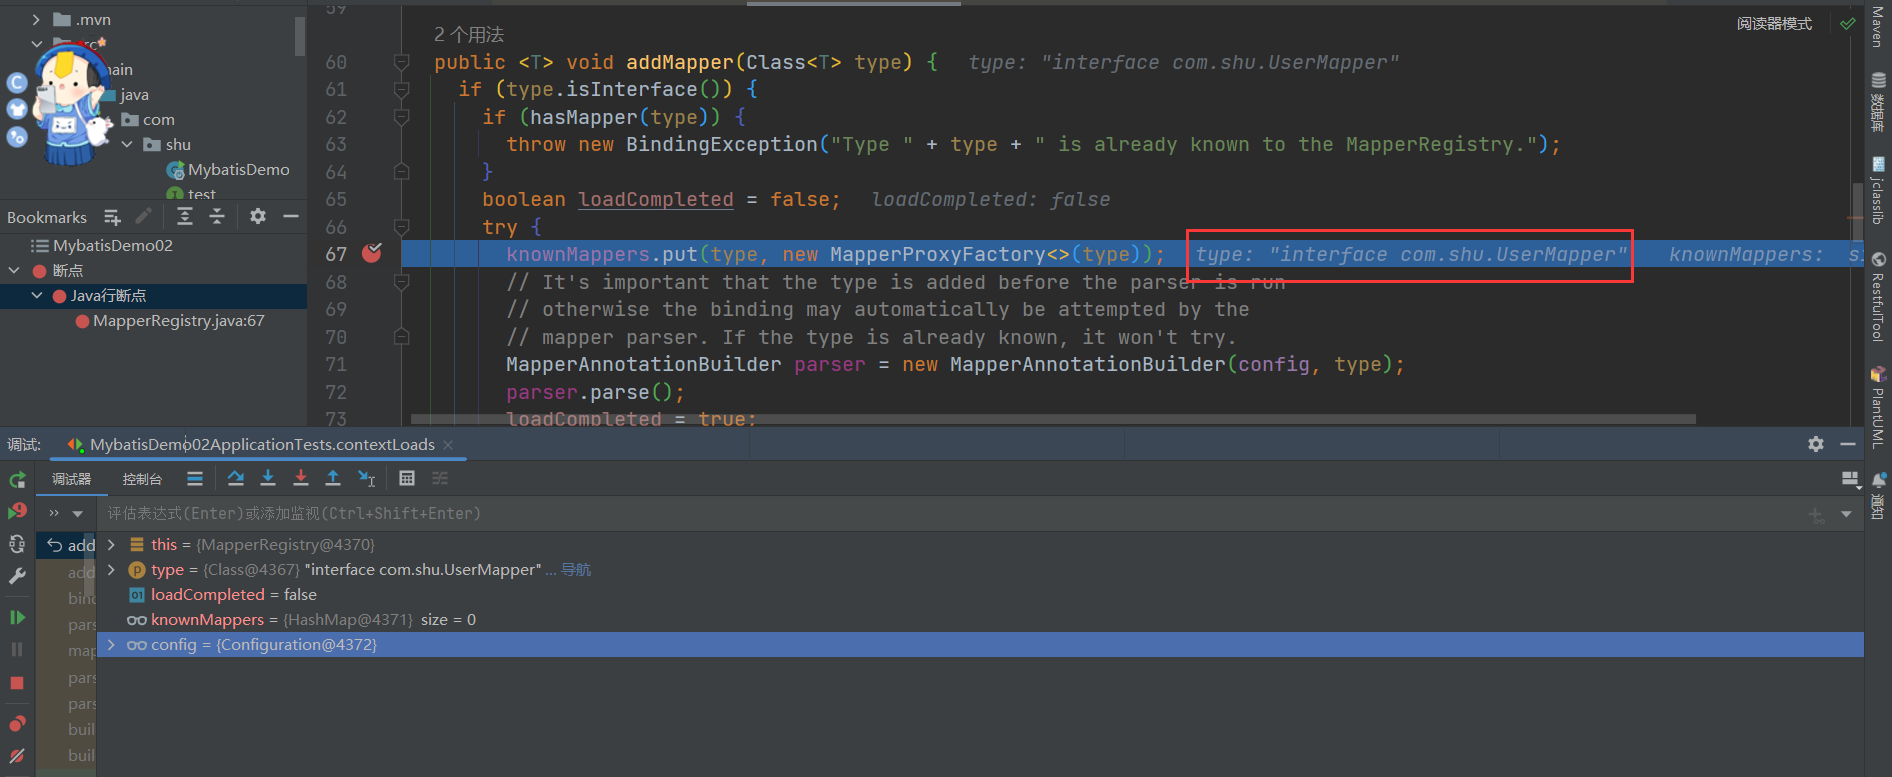Select MapperRegistry.java:67 breakpoint bookmark
This screenshot has height=777, width=1892.
coord(178,321)
